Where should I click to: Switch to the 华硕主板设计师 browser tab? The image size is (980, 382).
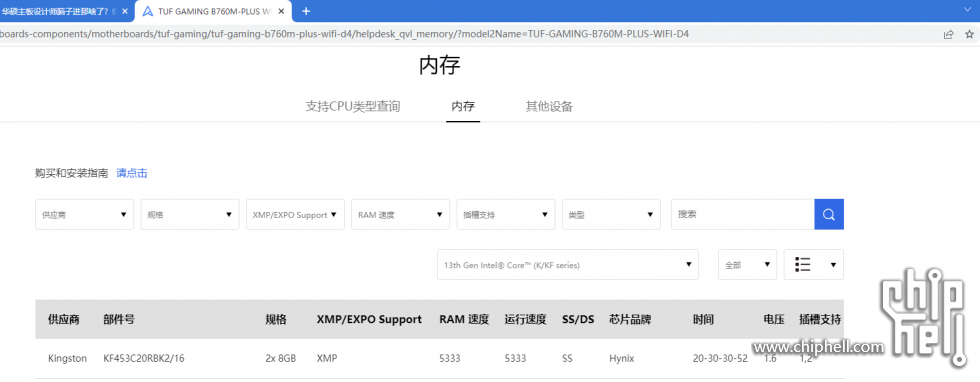click(66, 11)
